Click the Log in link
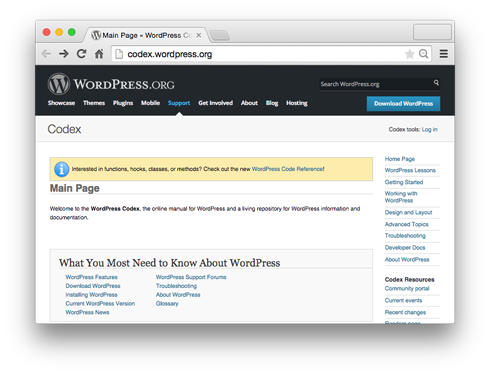Image resolution: width=490 pixels, height=374 pixels. (x=429, y=129)
